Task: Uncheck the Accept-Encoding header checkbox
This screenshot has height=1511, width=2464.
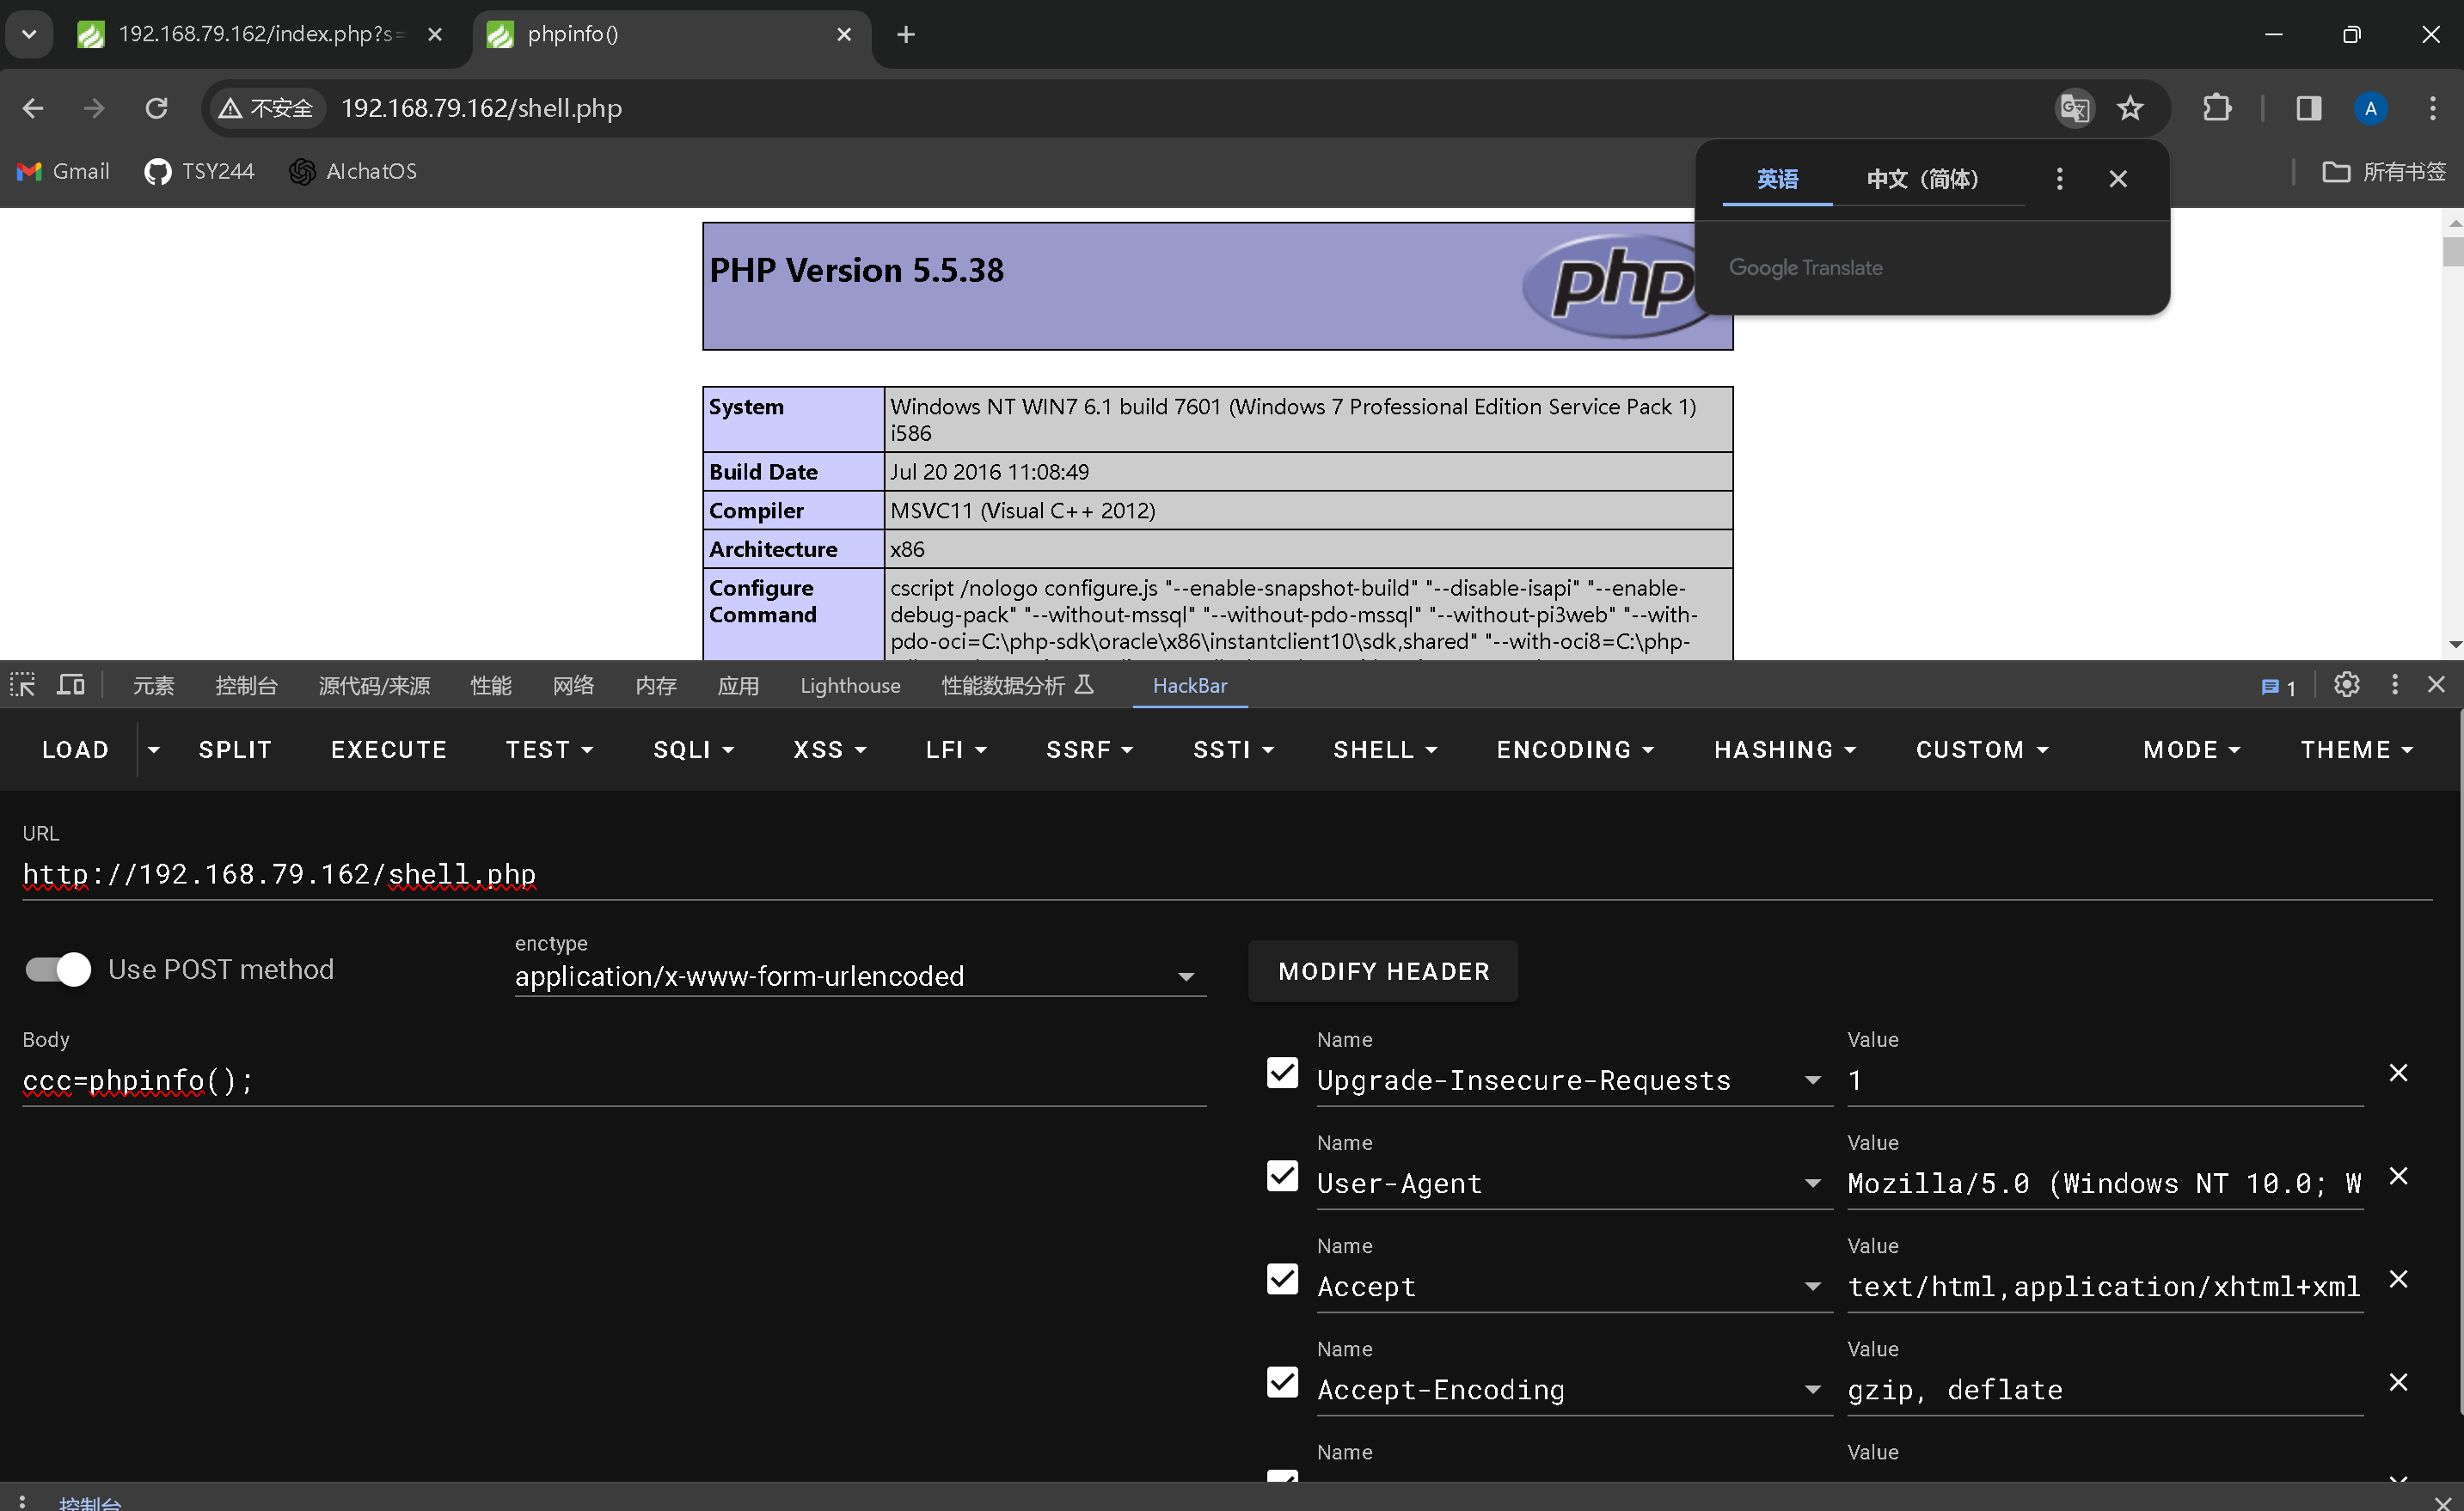Action: point(1282,1382)
